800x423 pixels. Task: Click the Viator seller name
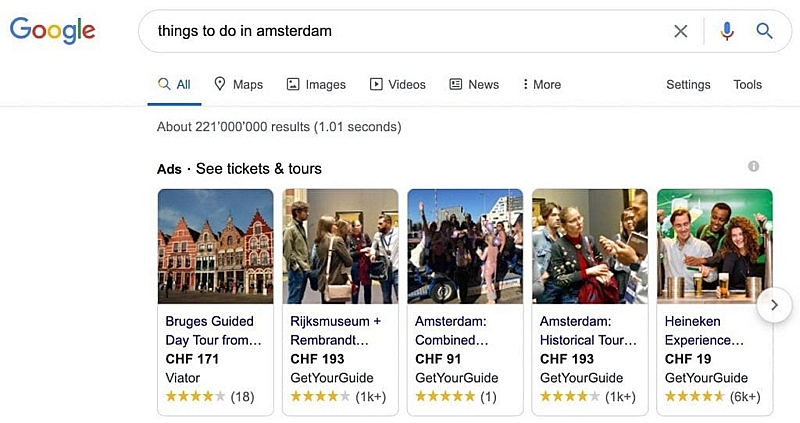183,378
